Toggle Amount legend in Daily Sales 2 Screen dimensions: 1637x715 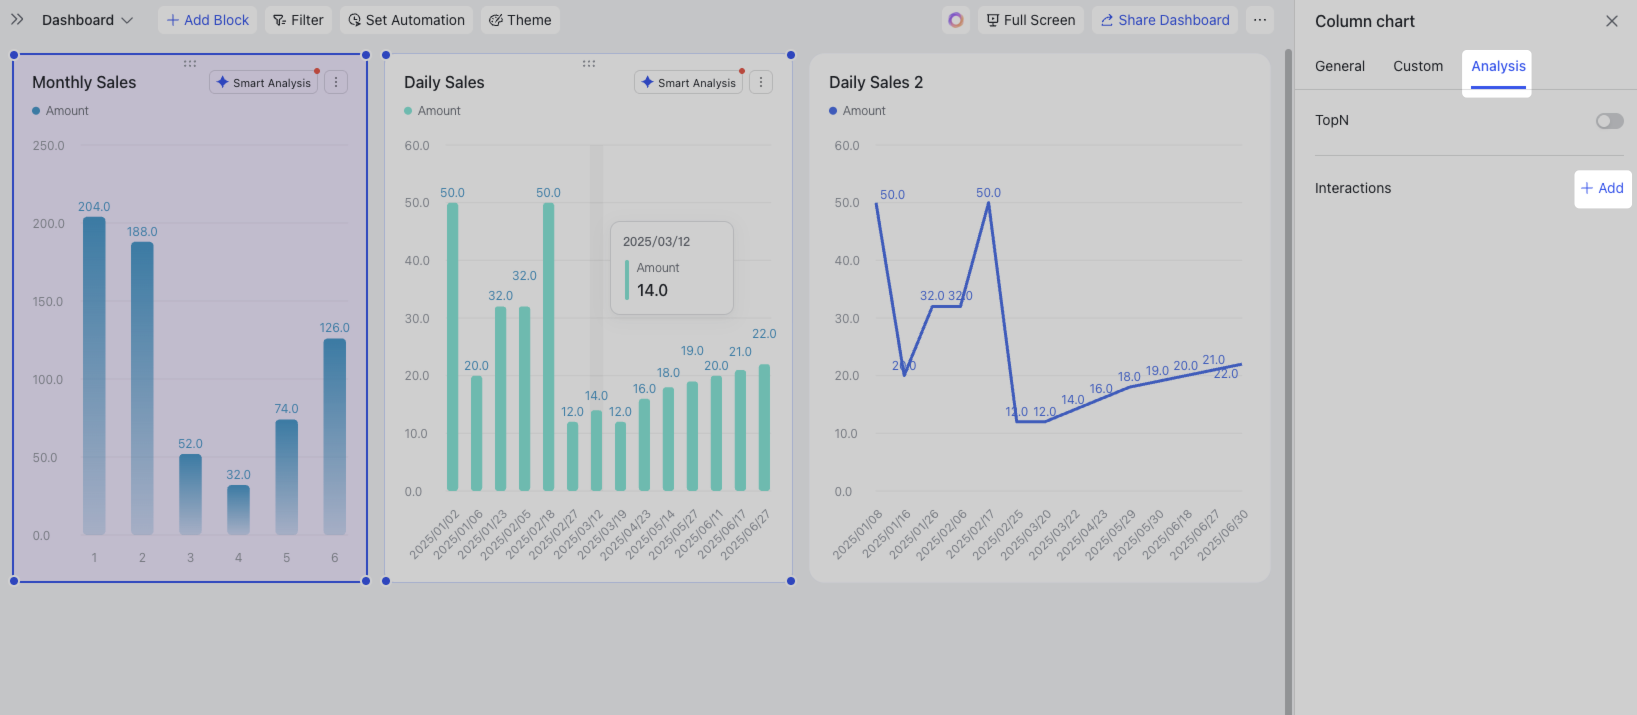[857, 111]
